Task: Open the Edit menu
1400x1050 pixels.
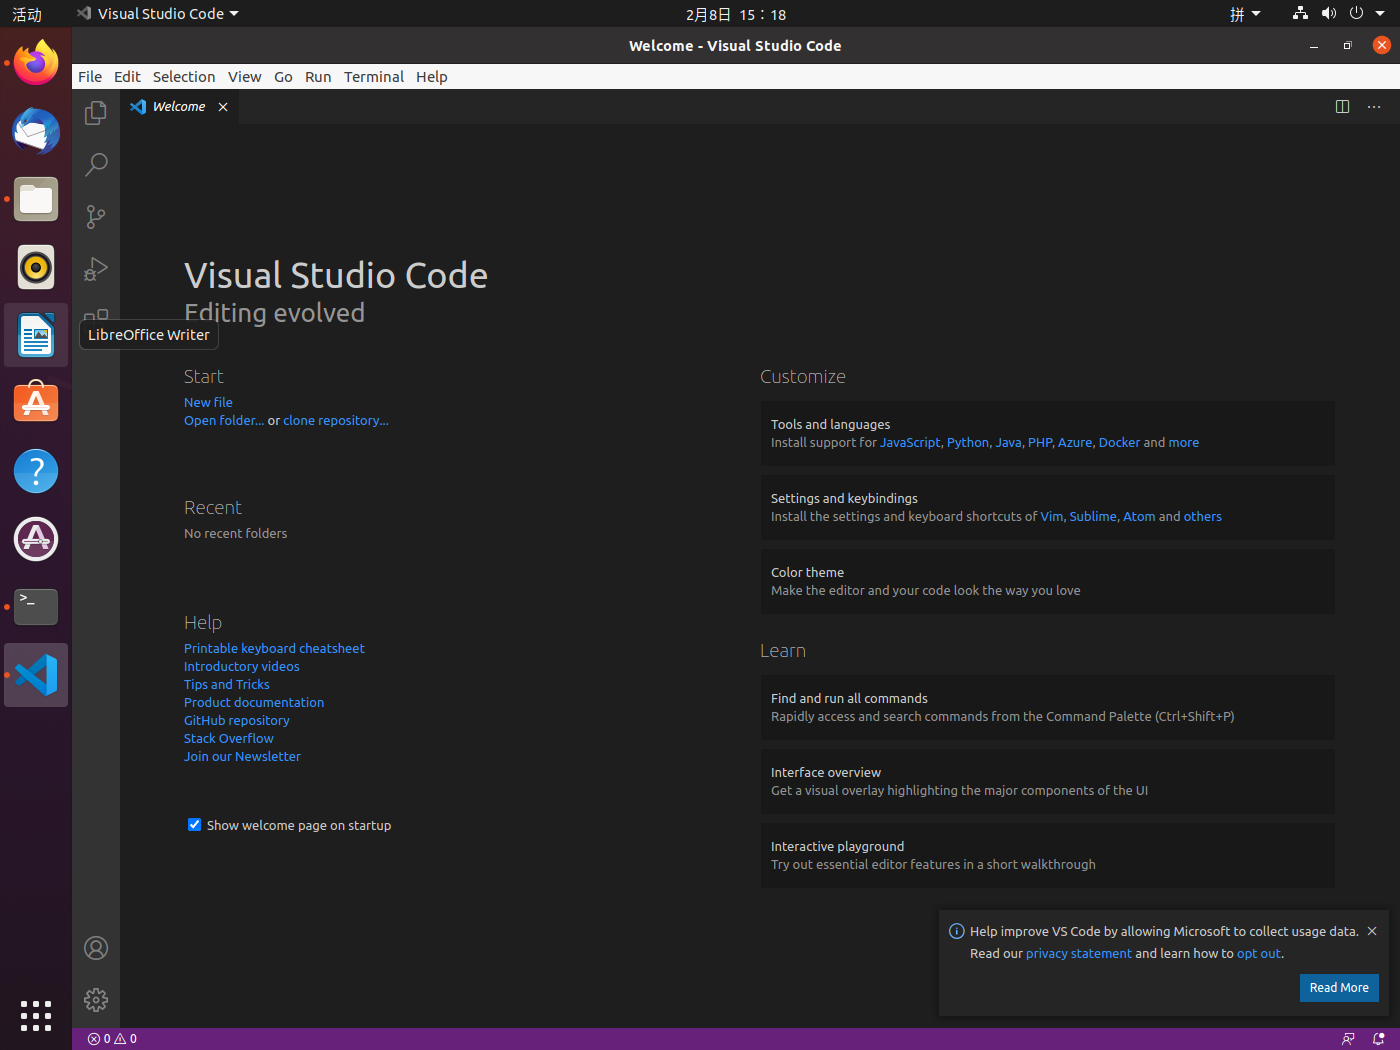Action: (127, 77)
